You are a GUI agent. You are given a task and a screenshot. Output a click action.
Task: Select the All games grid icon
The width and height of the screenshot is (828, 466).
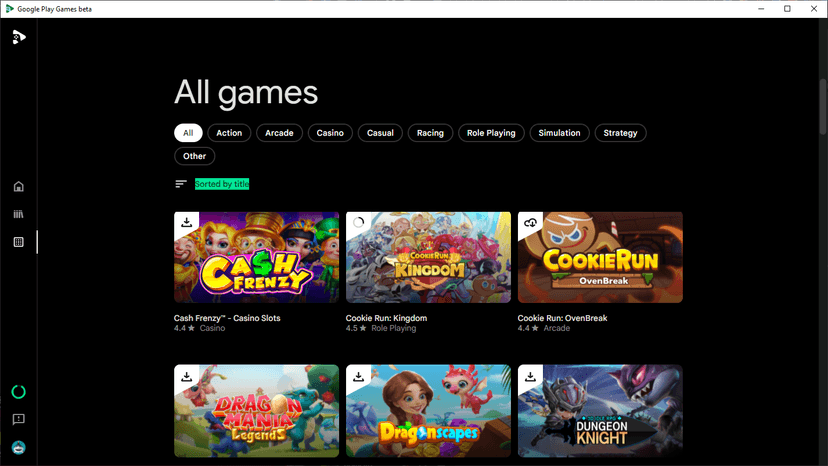(x=18, y=242)
